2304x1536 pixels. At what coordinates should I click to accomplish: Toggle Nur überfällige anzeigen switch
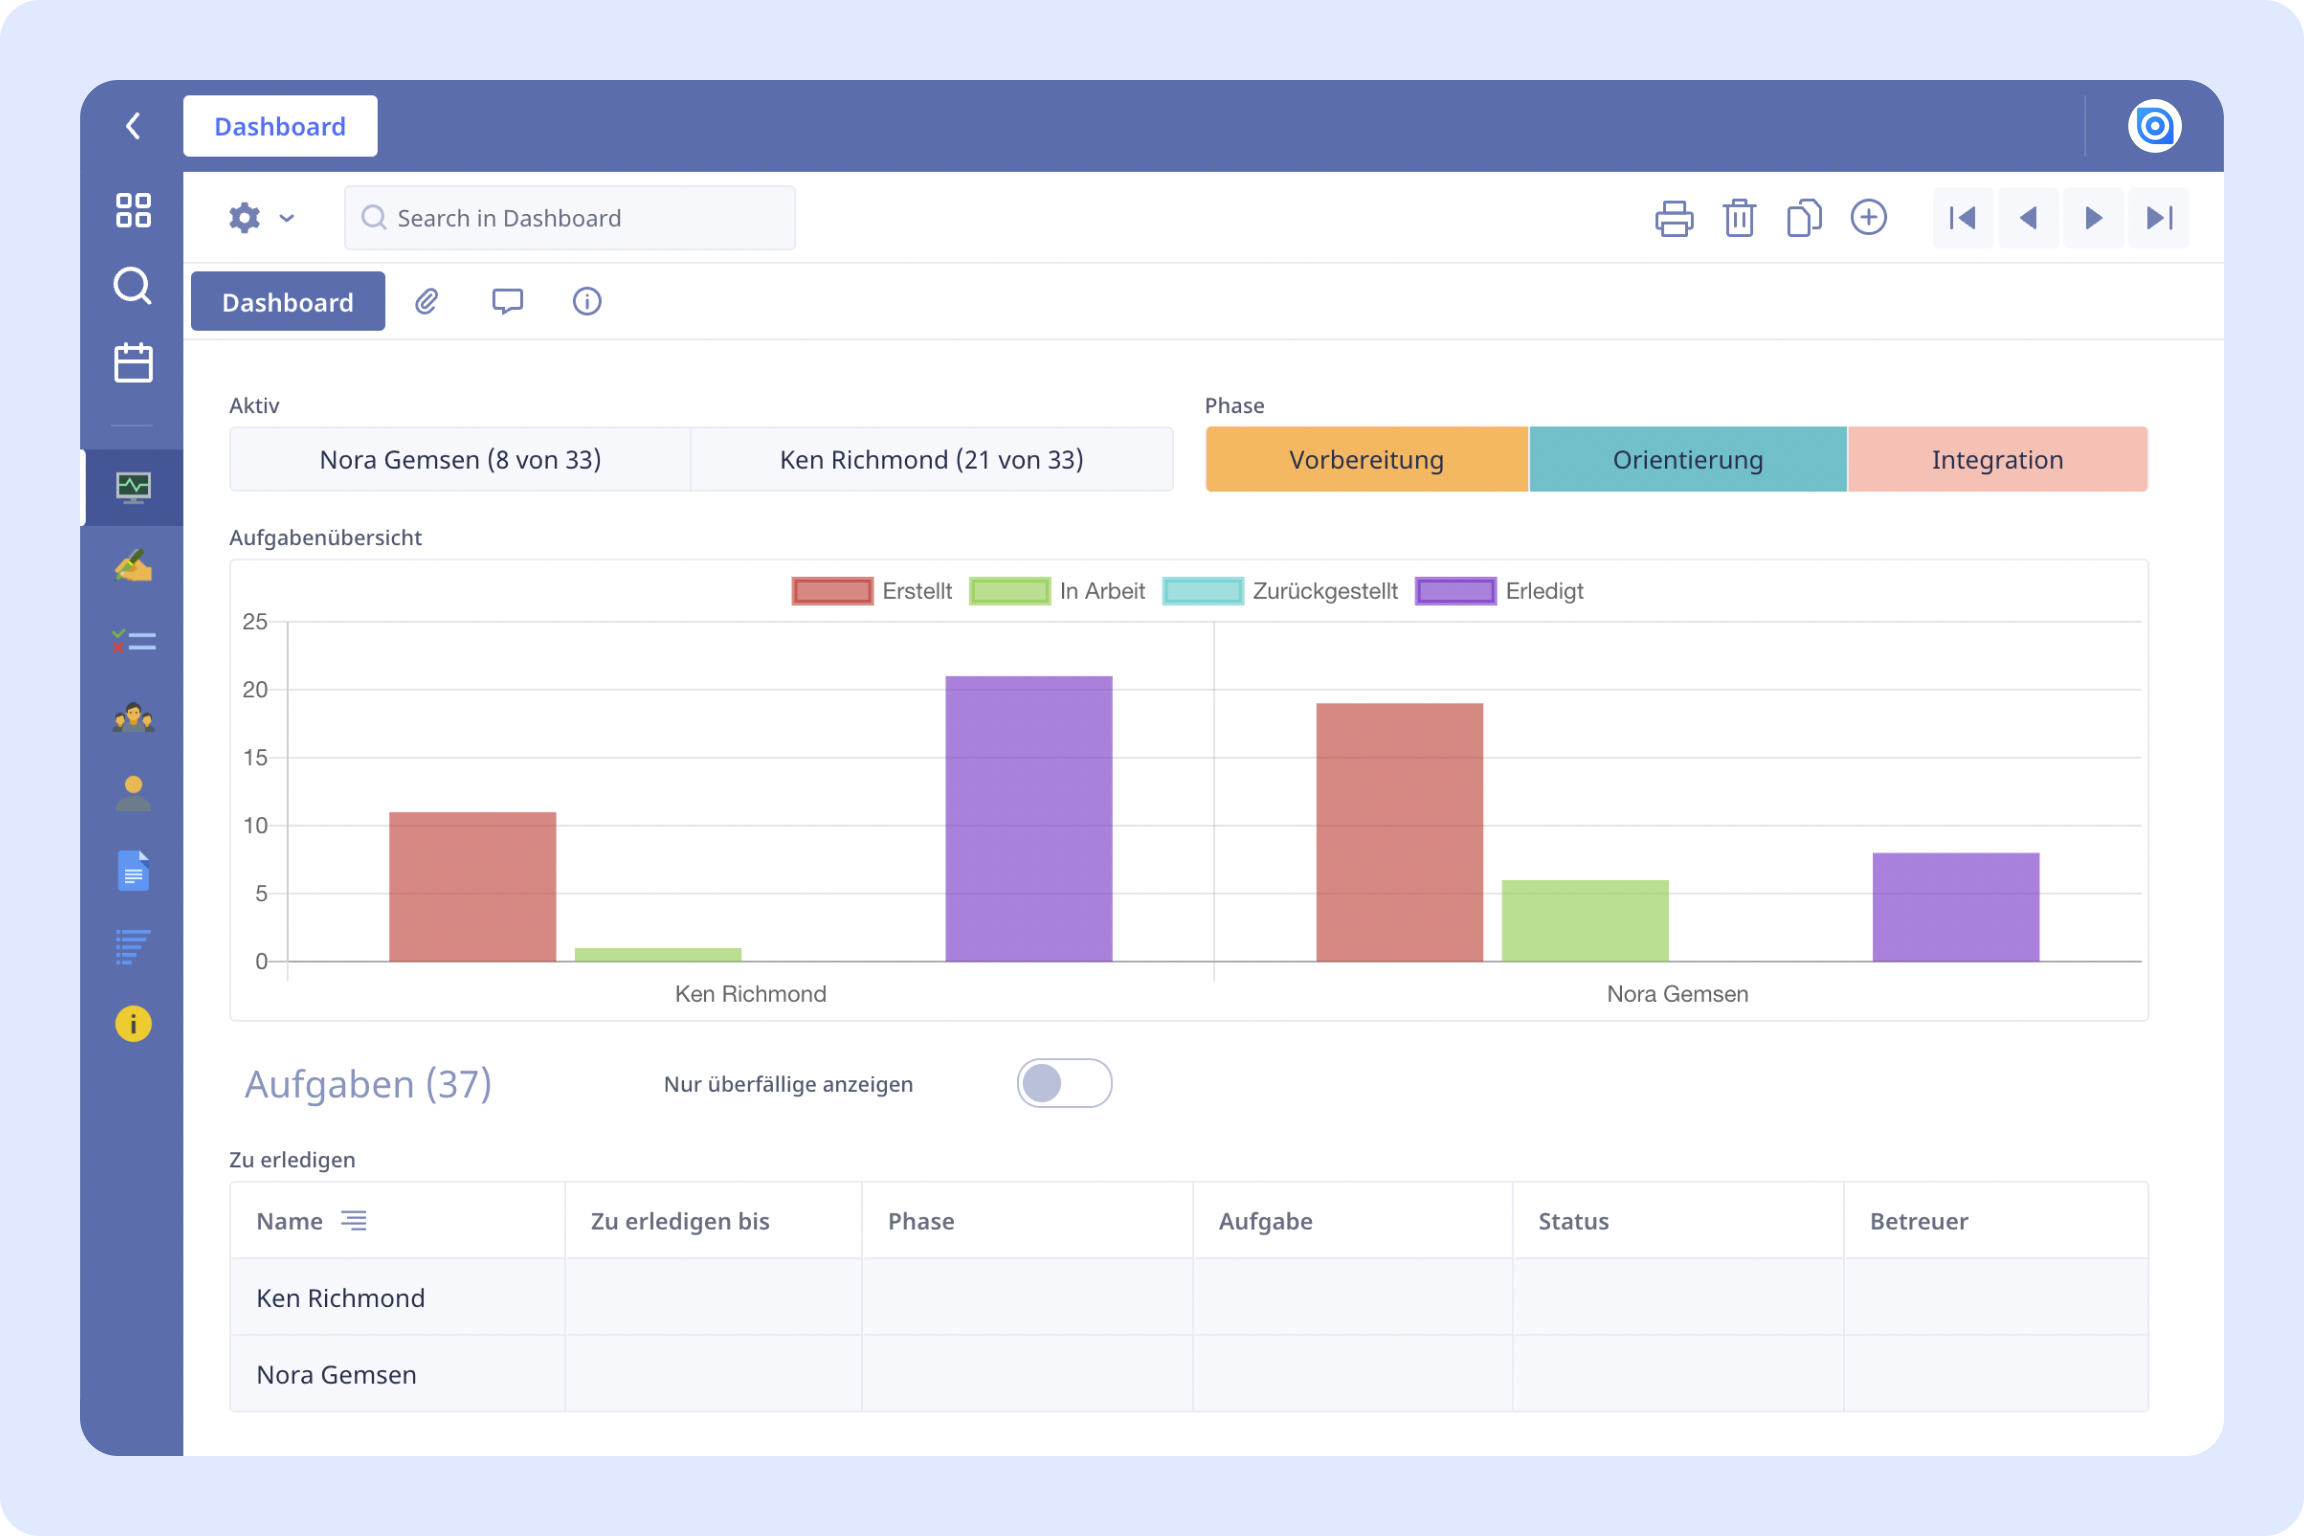click(x=1063, y=1083)
